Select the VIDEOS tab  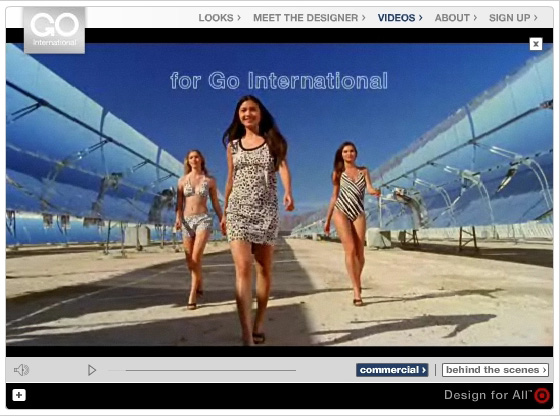tap(400, 17)
